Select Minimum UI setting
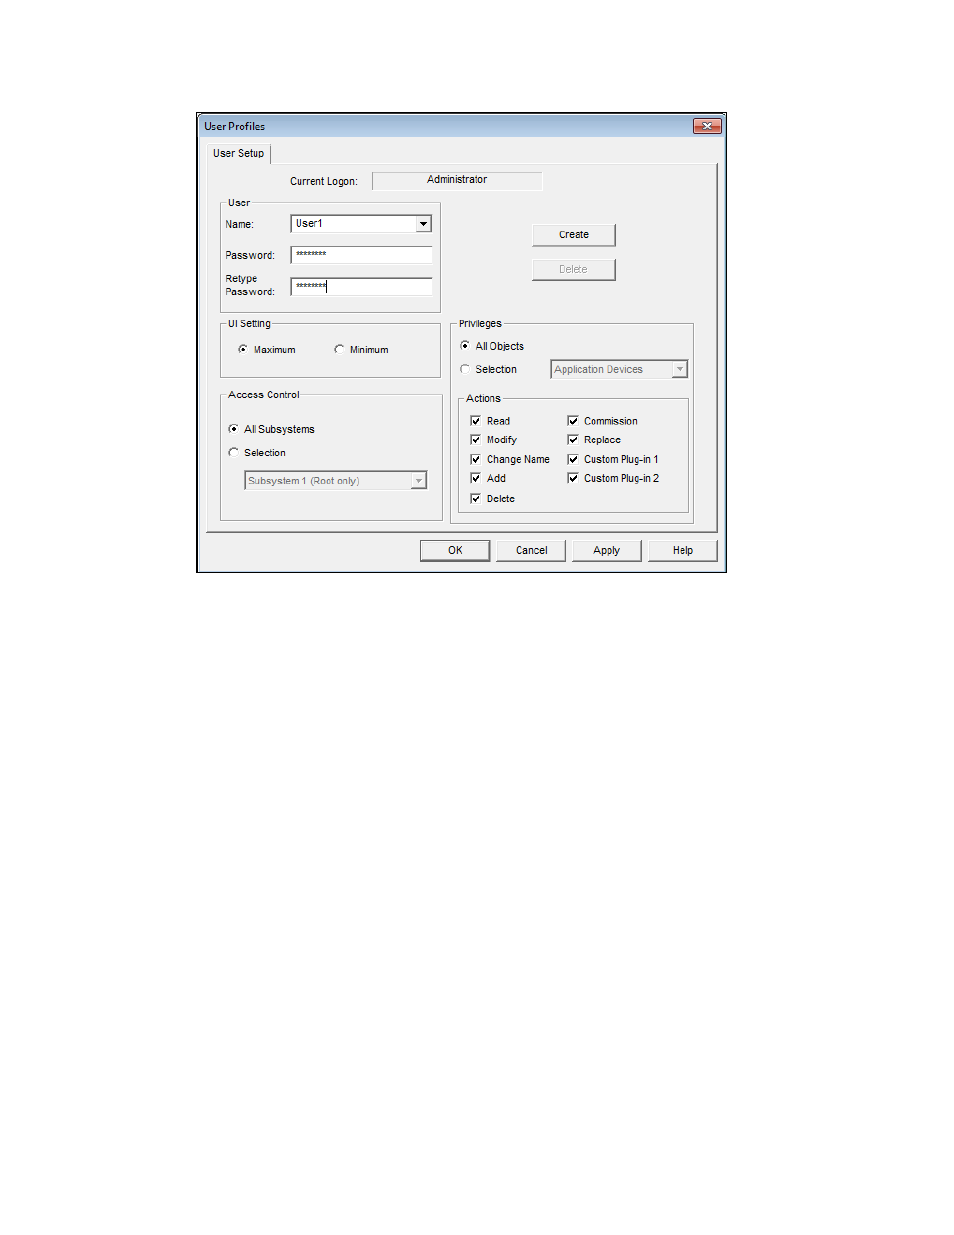This screenshot has height=1235, width=954. (339, 350)
